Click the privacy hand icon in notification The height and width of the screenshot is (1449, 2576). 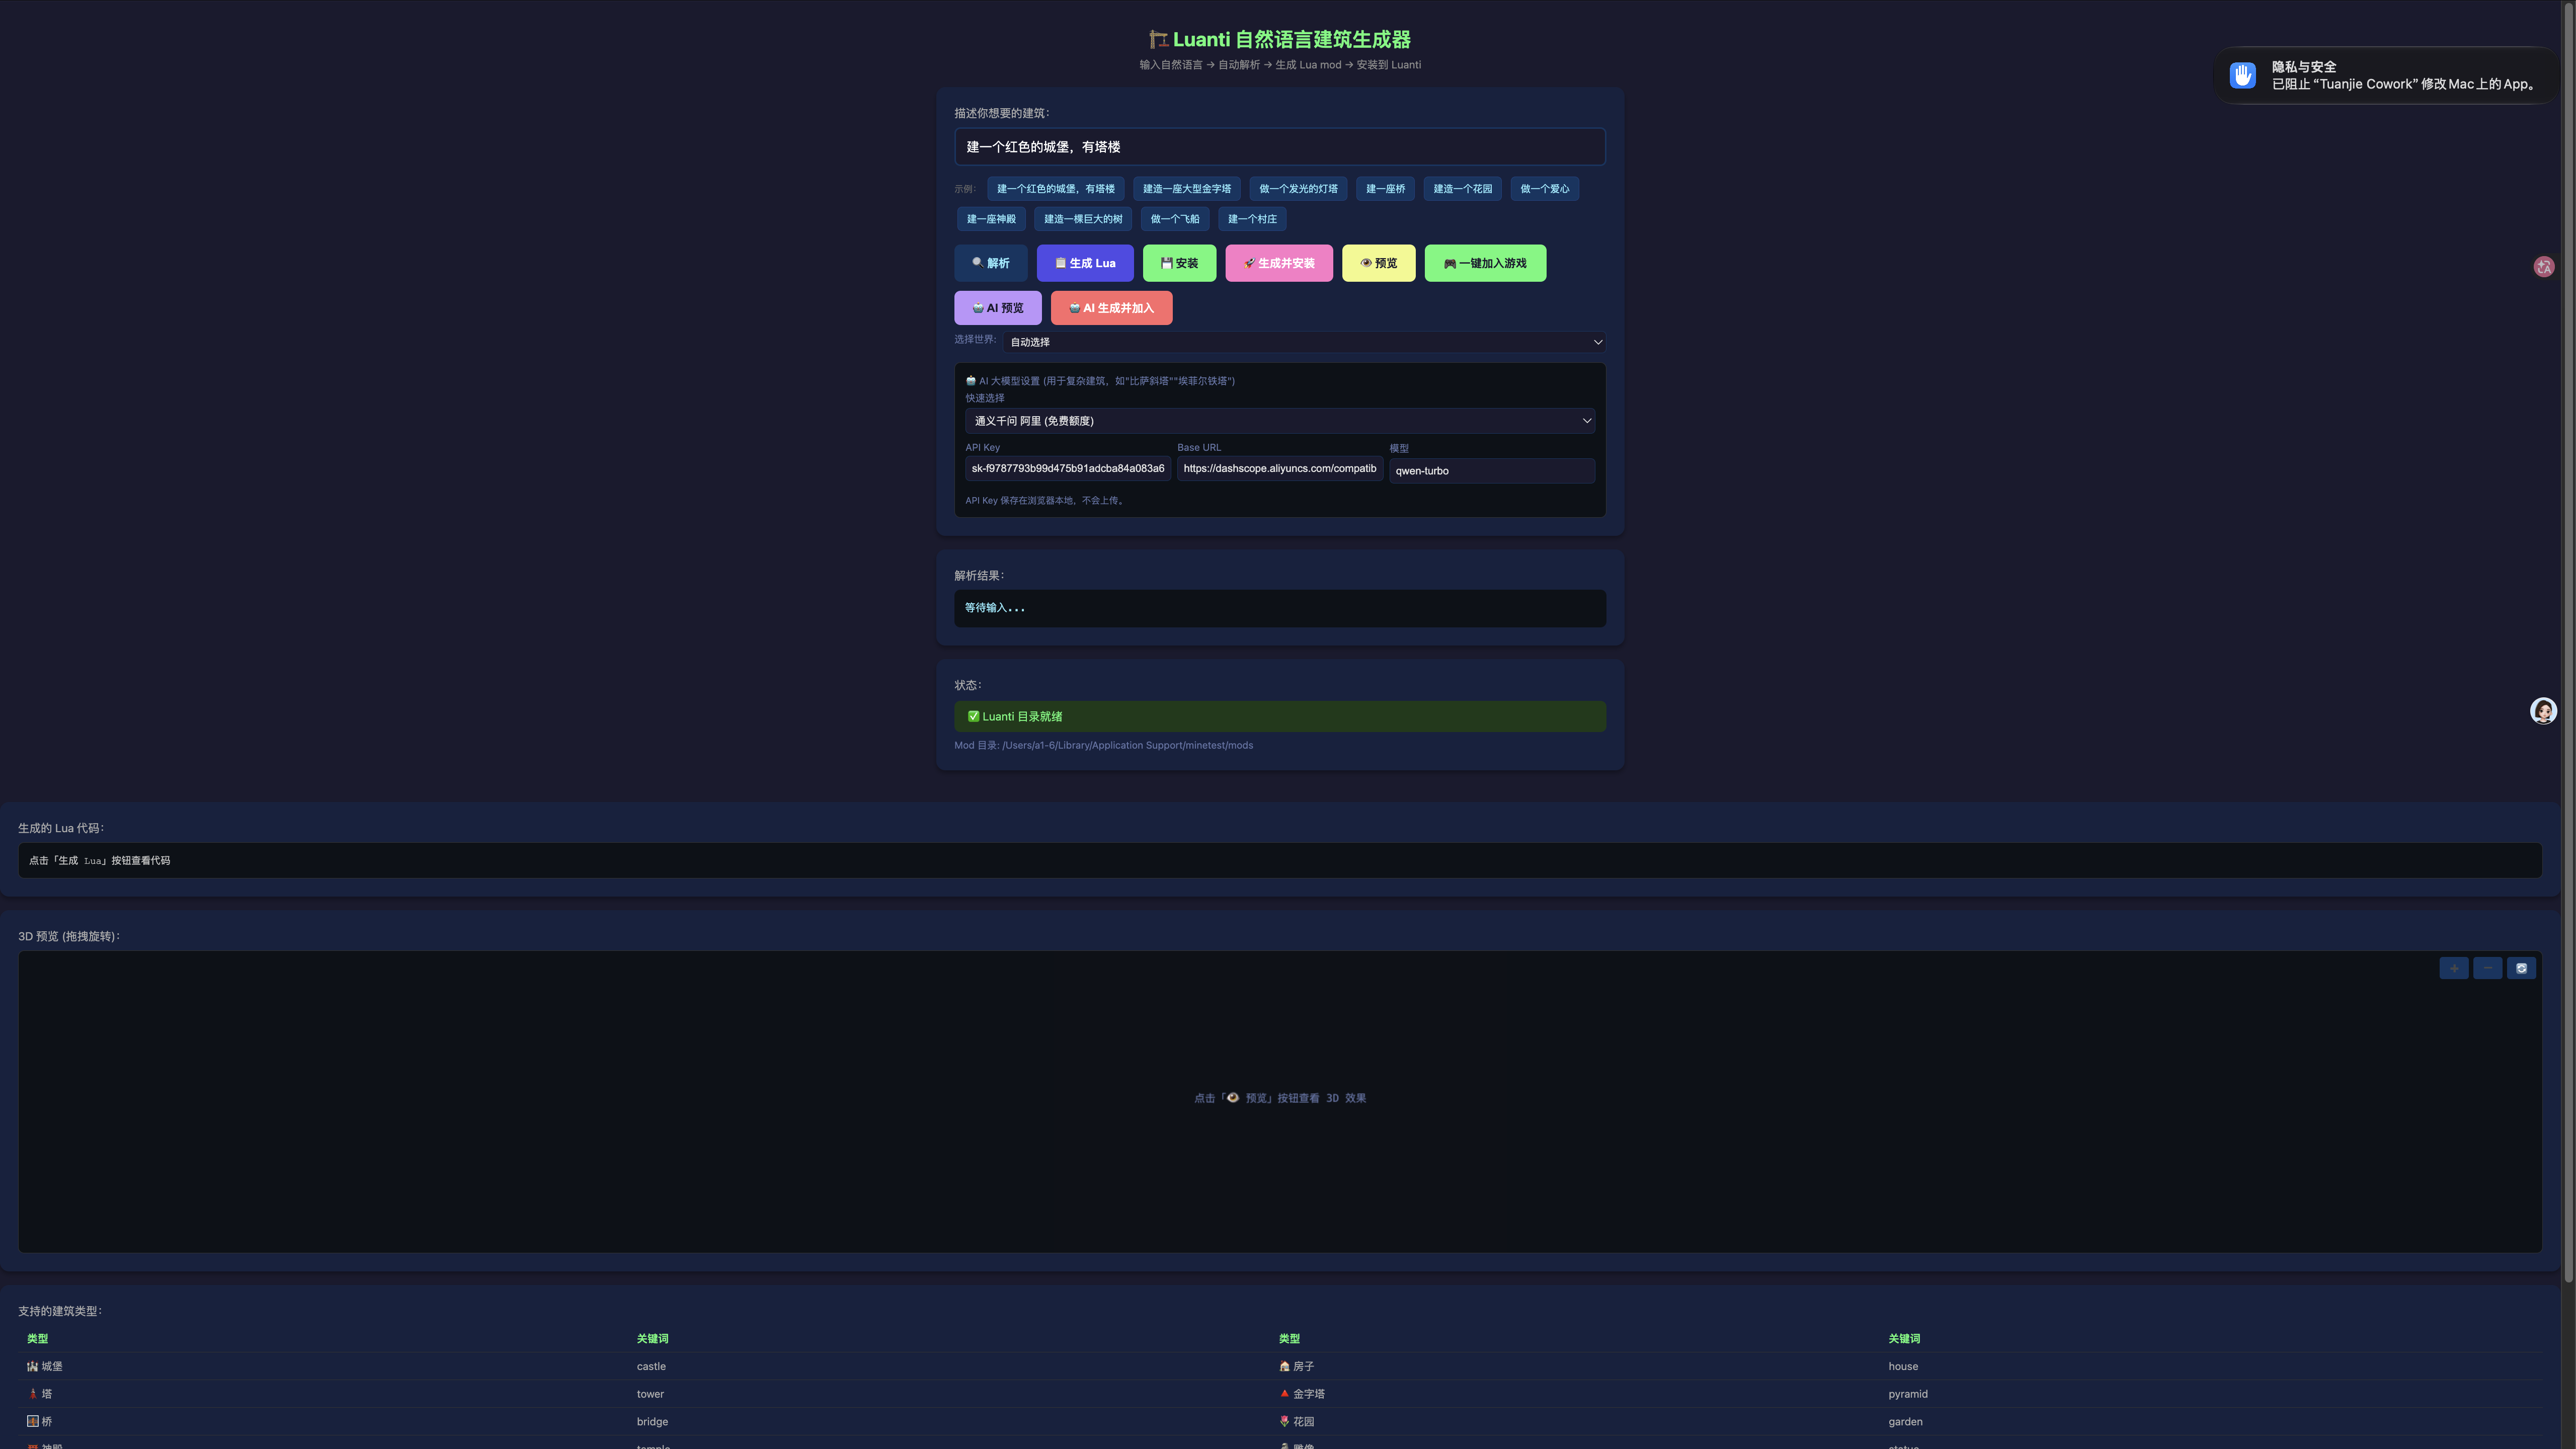[x=2243, y=75]
